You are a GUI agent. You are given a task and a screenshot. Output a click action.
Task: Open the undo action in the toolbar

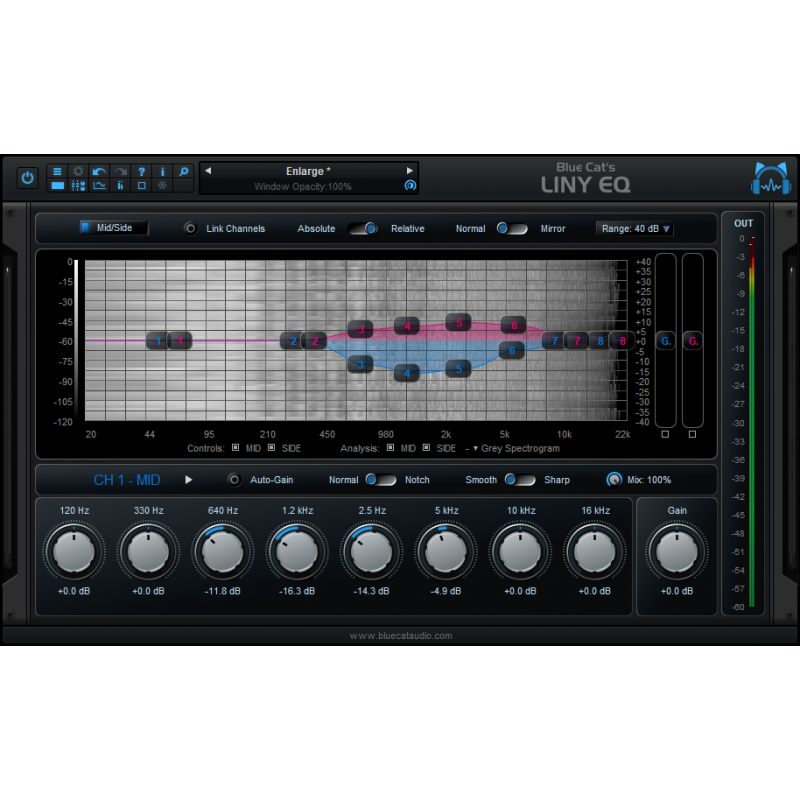click(x=98, y=172)
